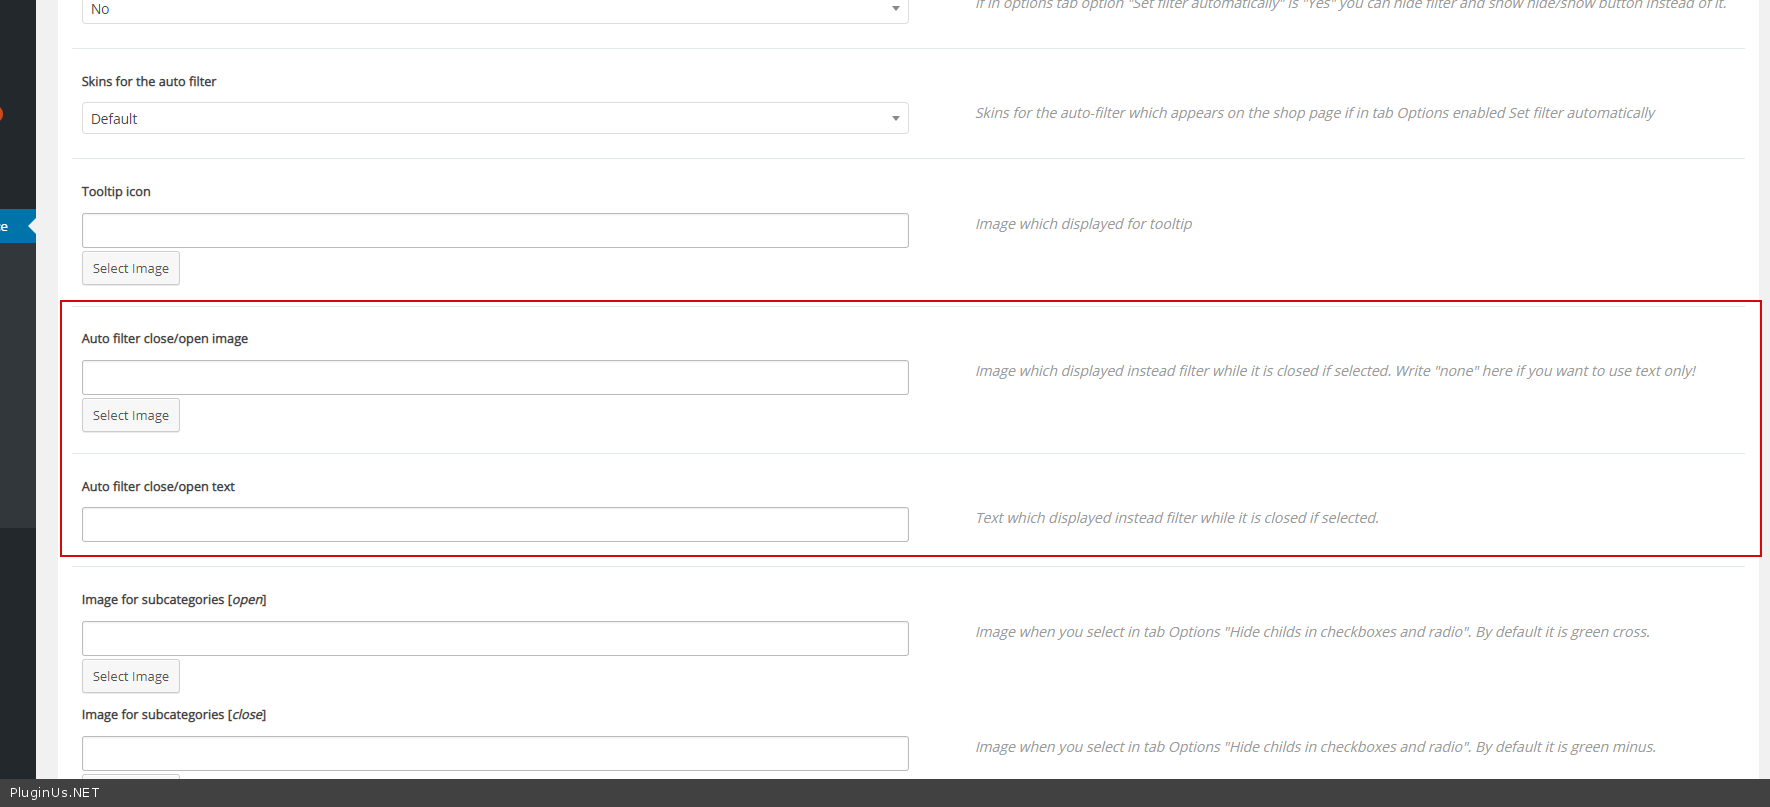Click the 'Skins for the auto filter' label
This screenshot has height=807, width=1770.
149,82
